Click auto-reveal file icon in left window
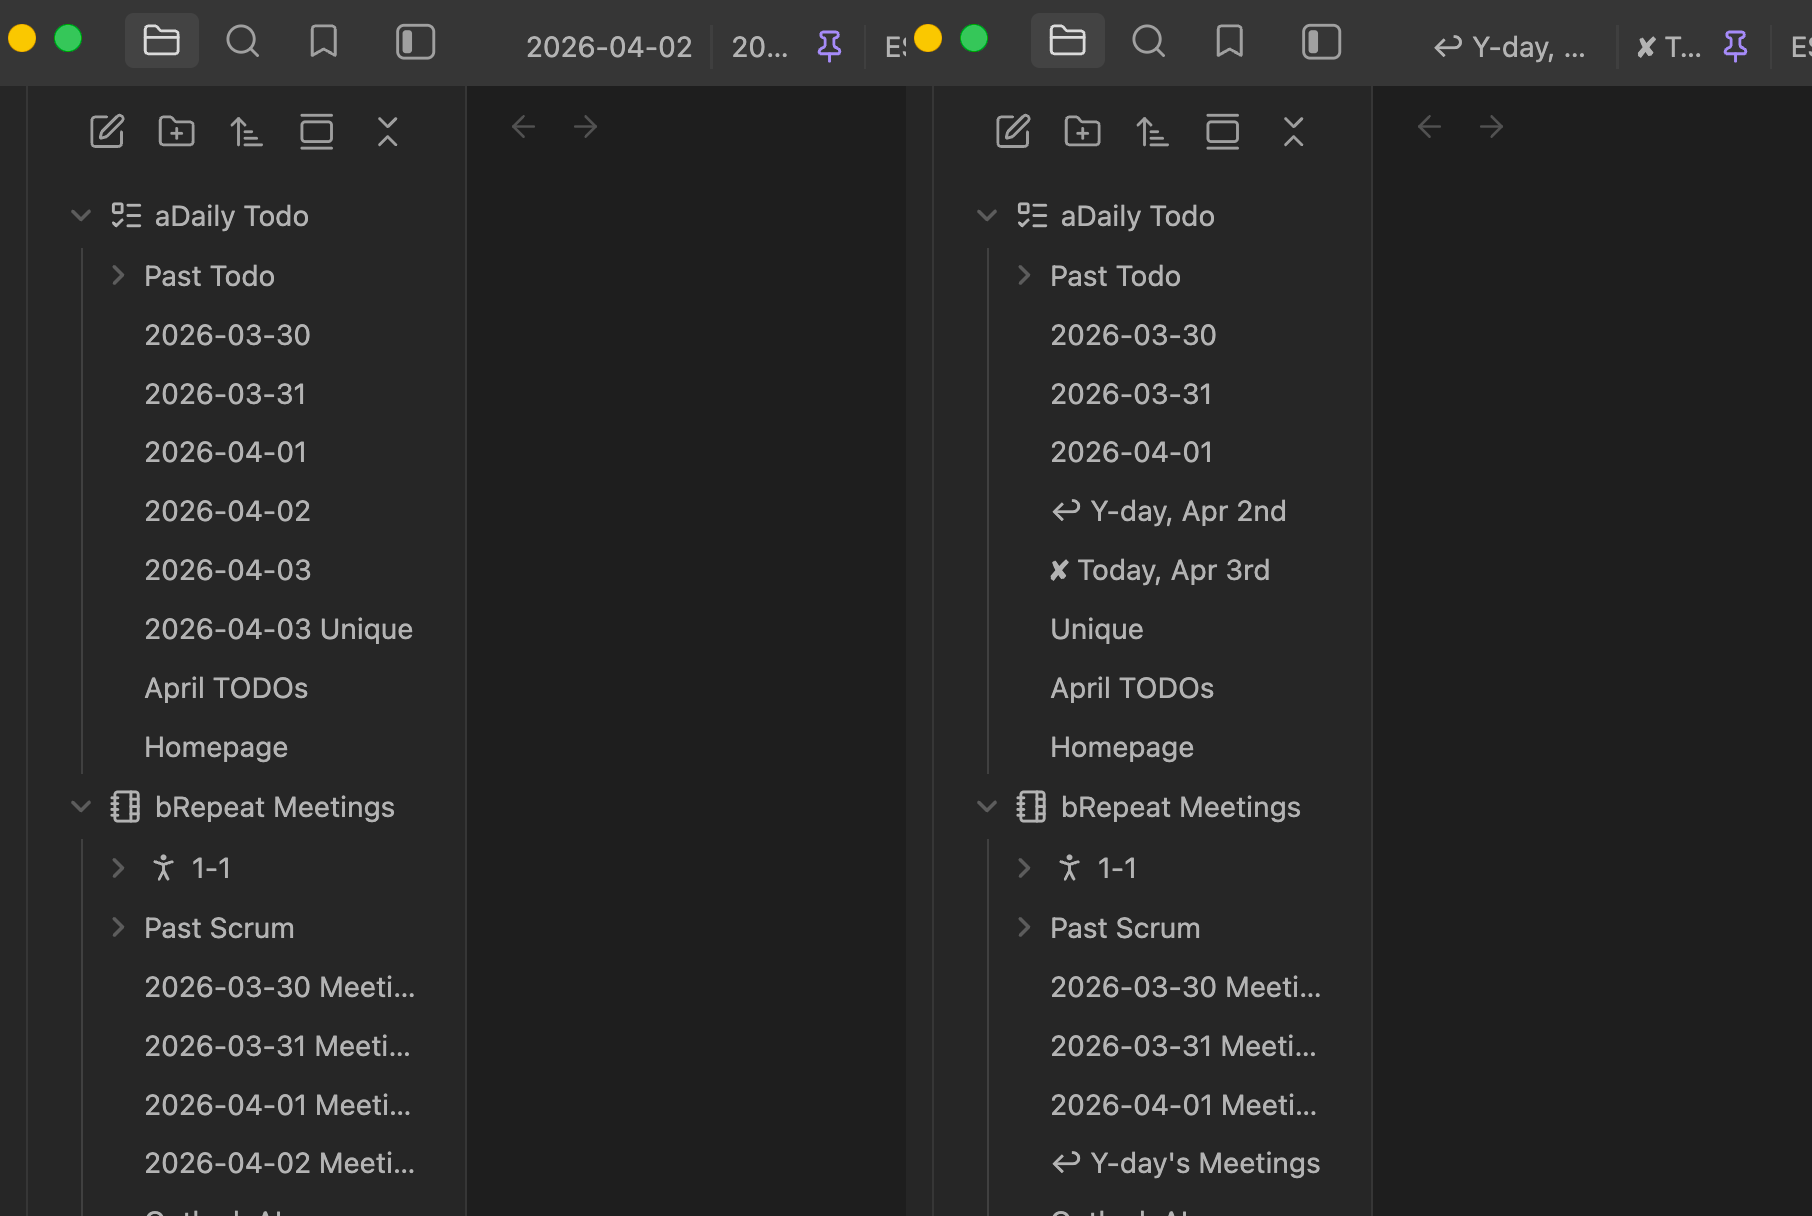This screenshot has width=1812, height=1216. click(x=317, y=131)
